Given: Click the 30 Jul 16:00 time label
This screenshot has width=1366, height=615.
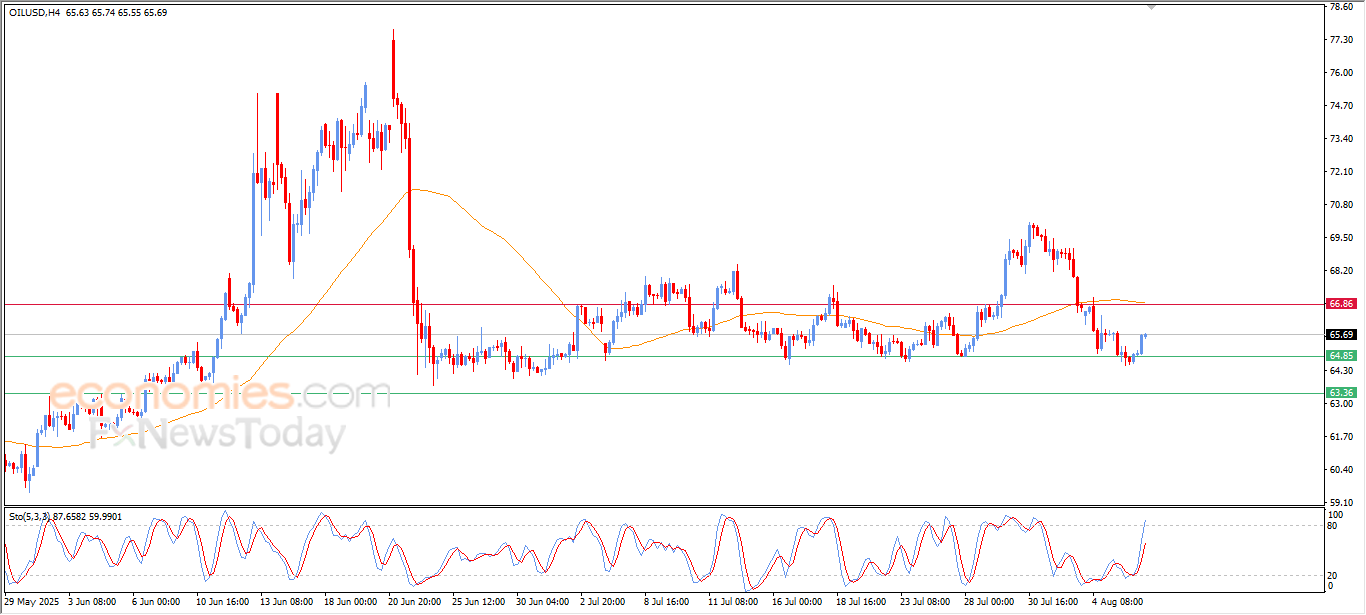Looking at the screenshot, I should (x=1055, y=603).
